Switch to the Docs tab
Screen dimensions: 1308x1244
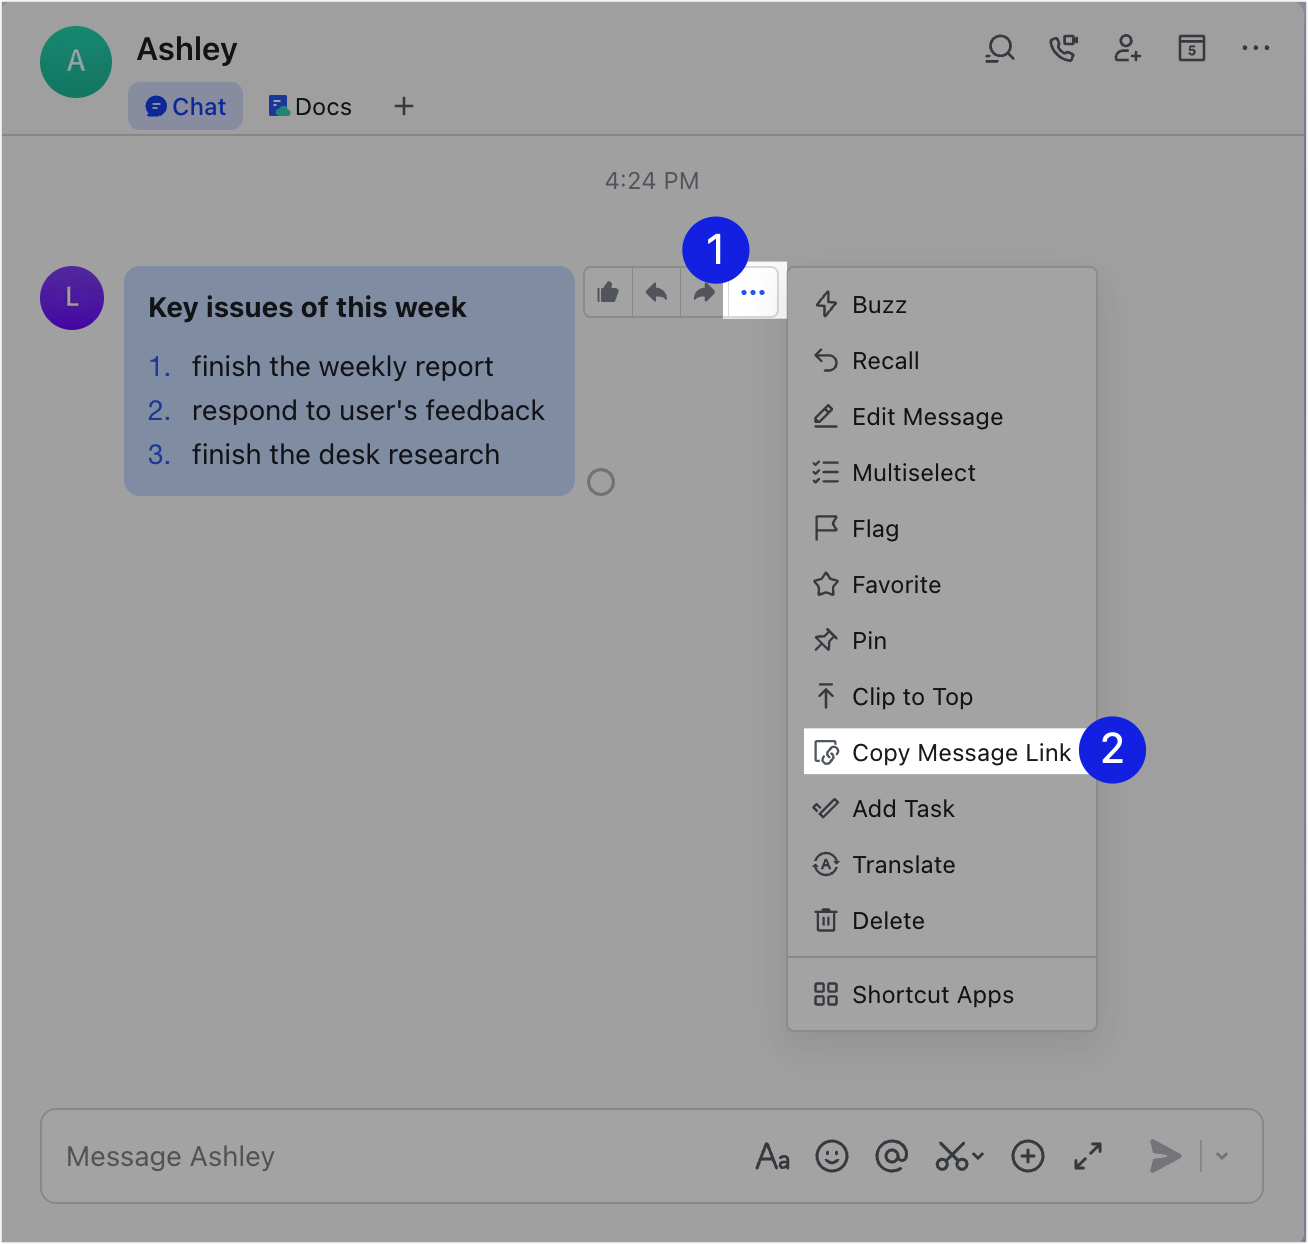point(309,105)
